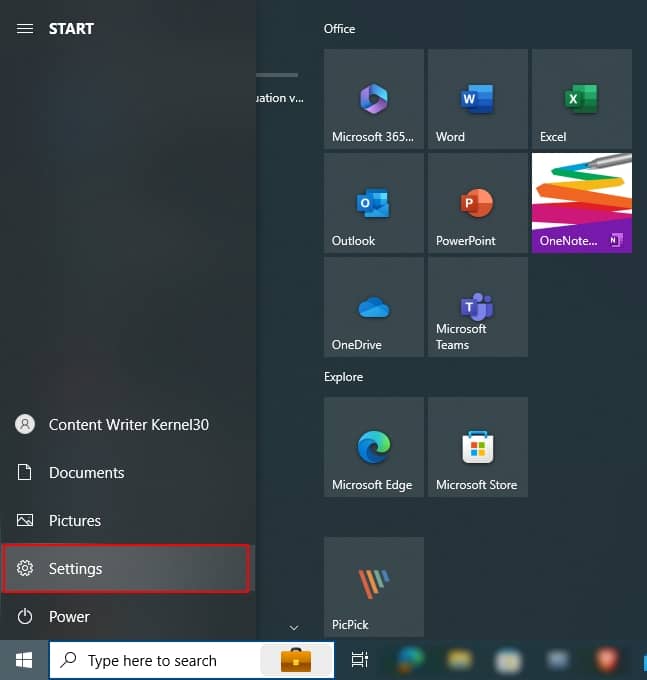Open the Power options

pyautogui.click(x=126, y=617)
